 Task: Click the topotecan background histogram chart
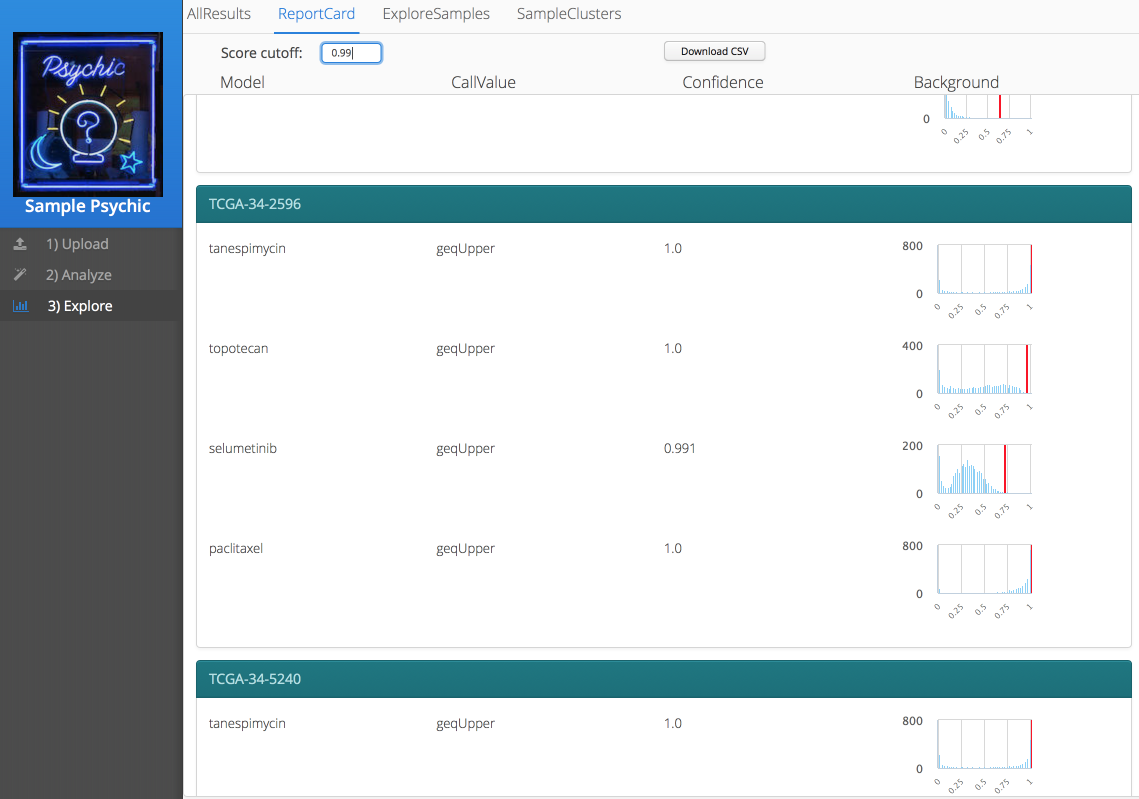(983, 369)
